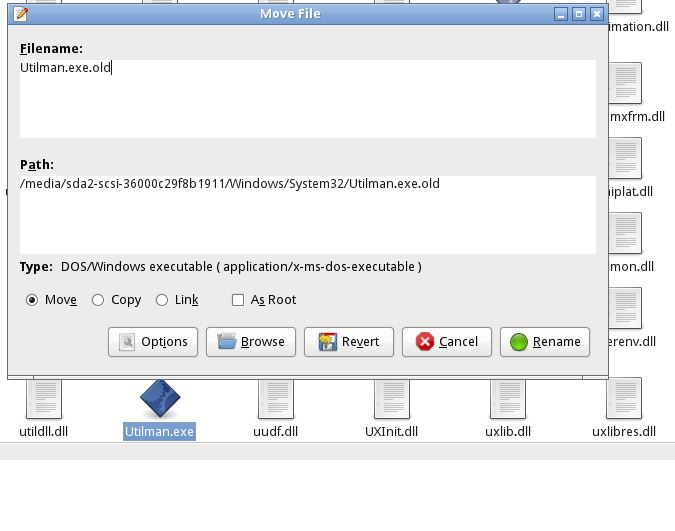Click the utildll.dll filename label
Screen dimensions: 675x531
point(43,432)
